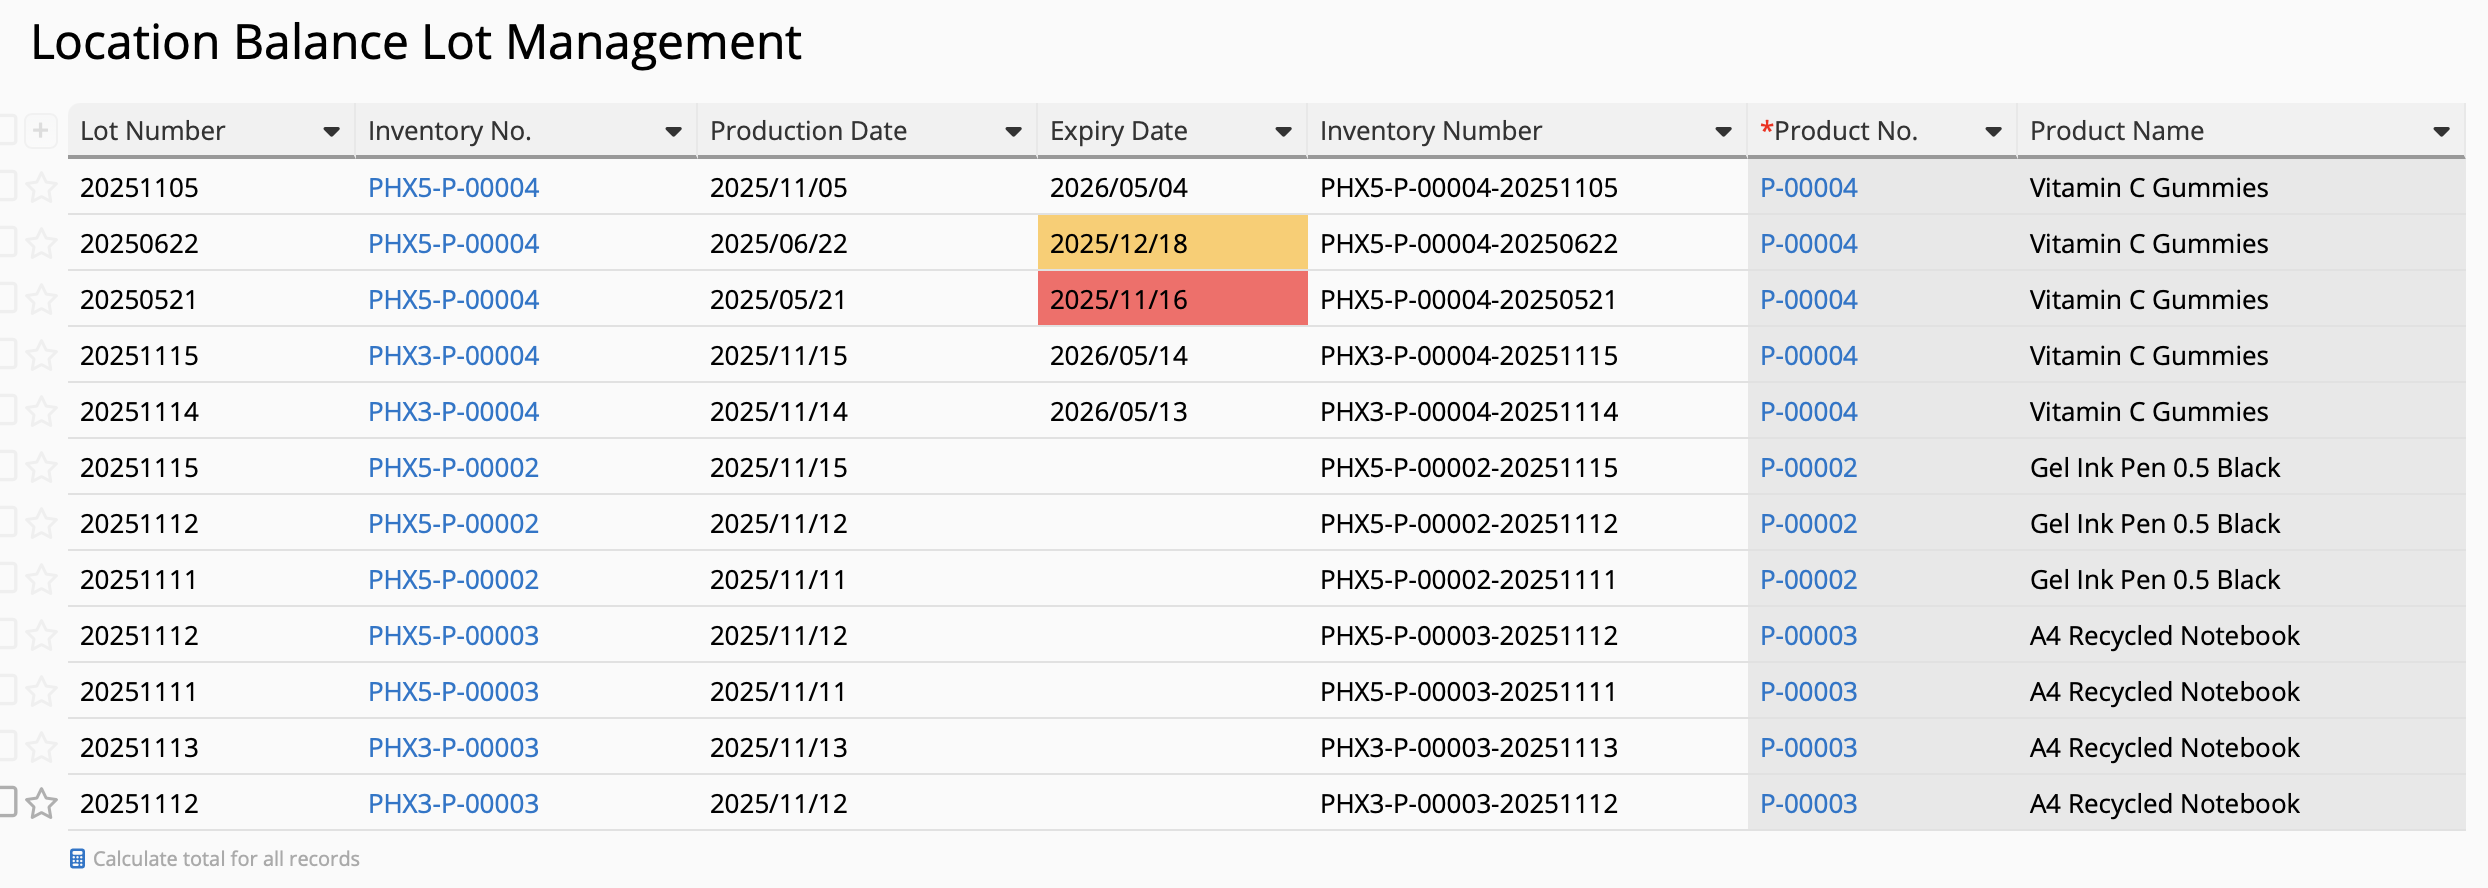Star the row with lot number 20250622

click(x=41, y=243)
